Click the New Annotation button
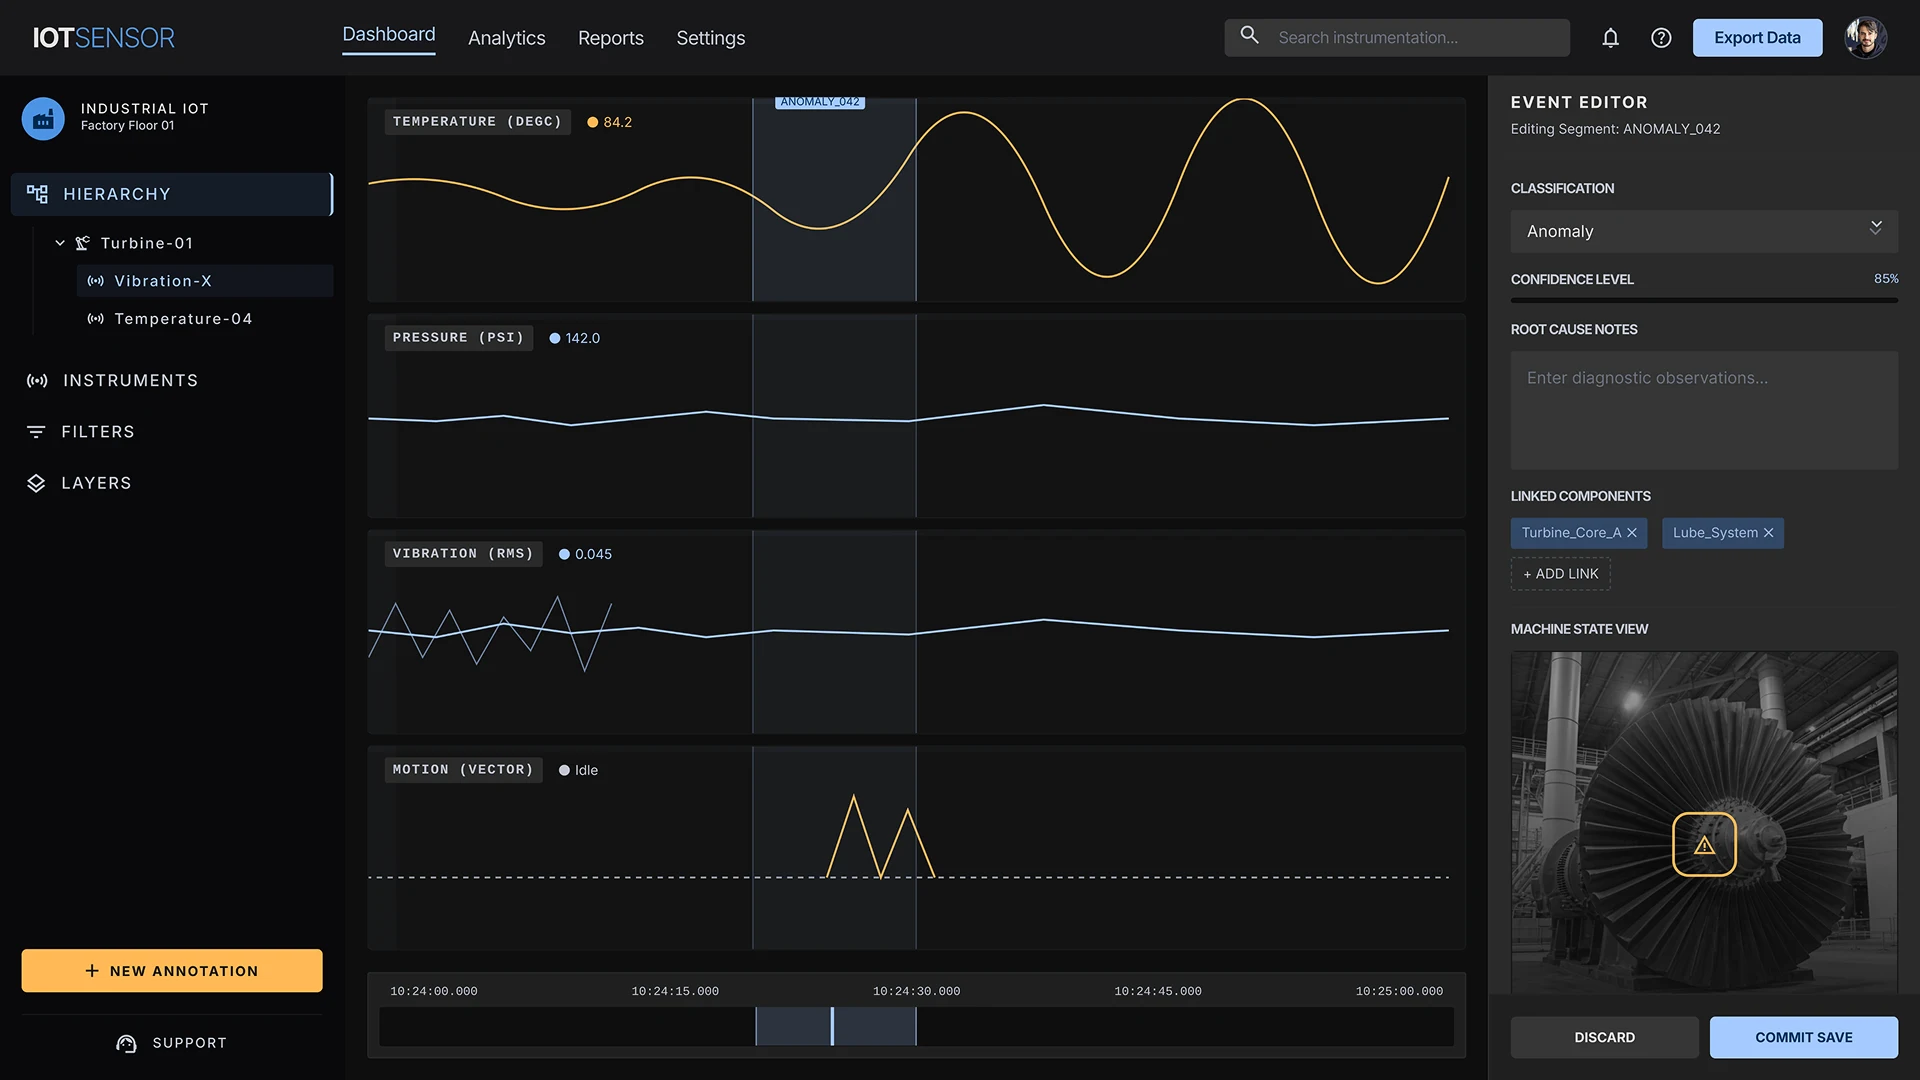 click(172, 970)
